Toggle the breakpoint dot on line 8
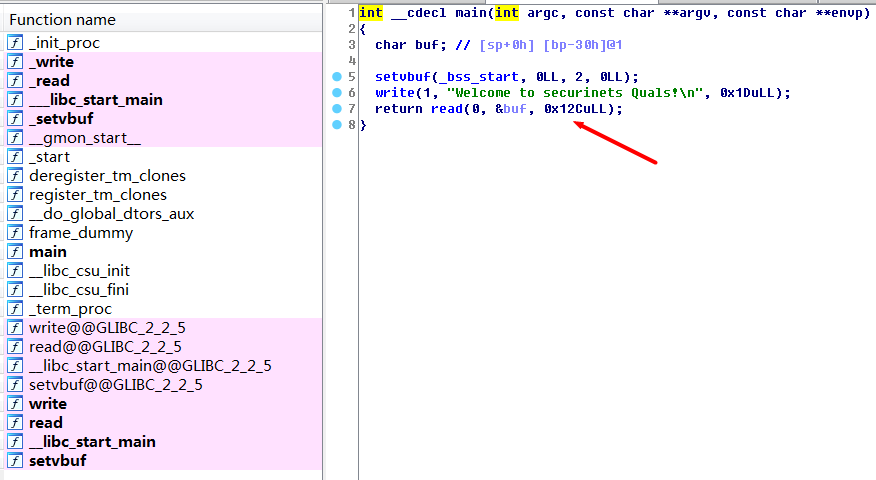876x480 pixels. click(x=337, y=125)
